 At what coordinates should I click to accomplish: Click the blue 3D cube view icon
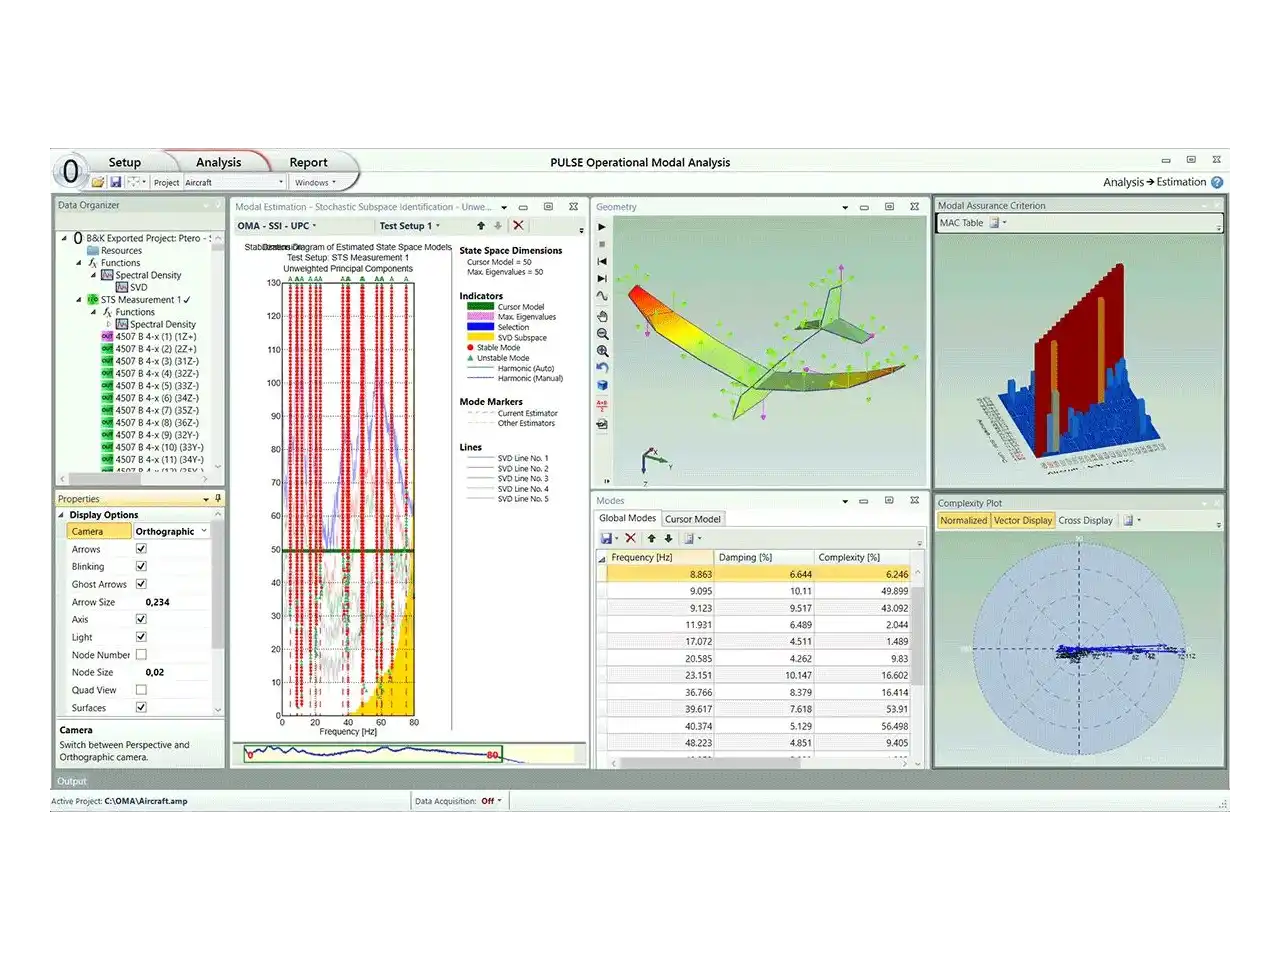point(602,385)
